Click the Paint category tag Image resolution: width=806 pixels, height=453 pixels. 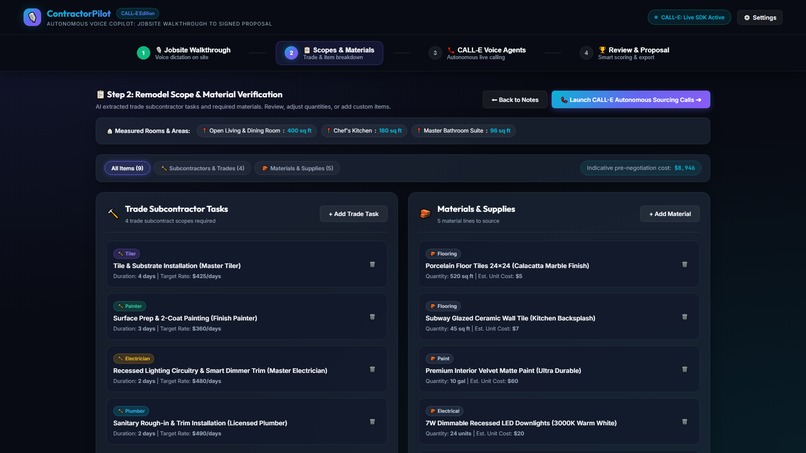tap(439, 358)
